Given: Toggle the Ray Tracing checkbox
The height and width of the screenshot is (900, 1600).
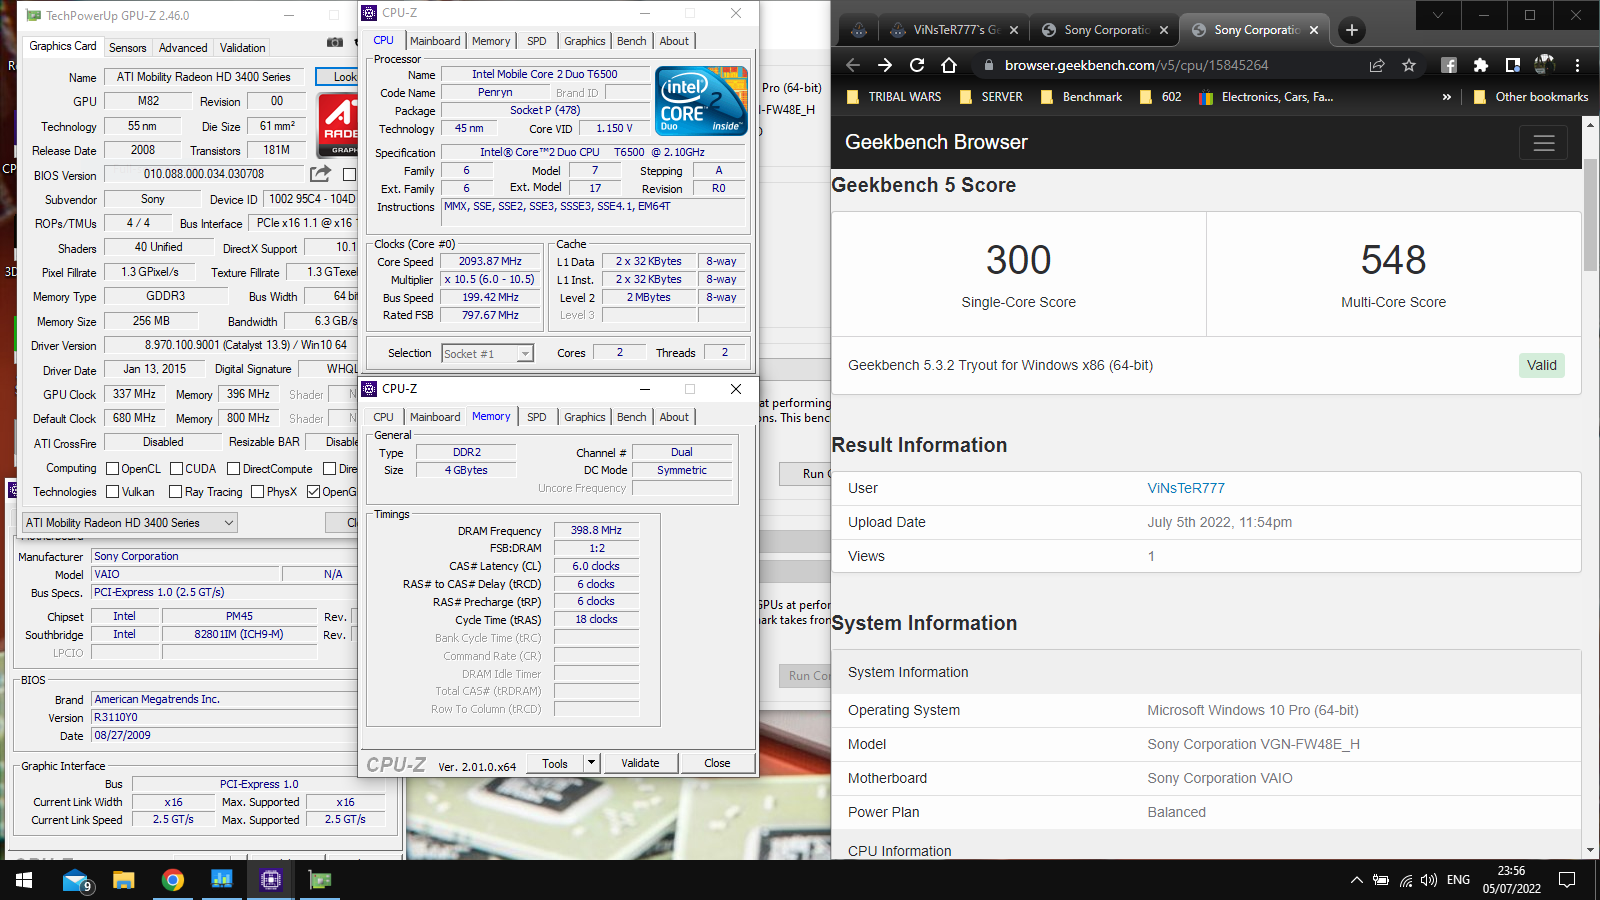Looking at the screenshot, I should point(175,492).
